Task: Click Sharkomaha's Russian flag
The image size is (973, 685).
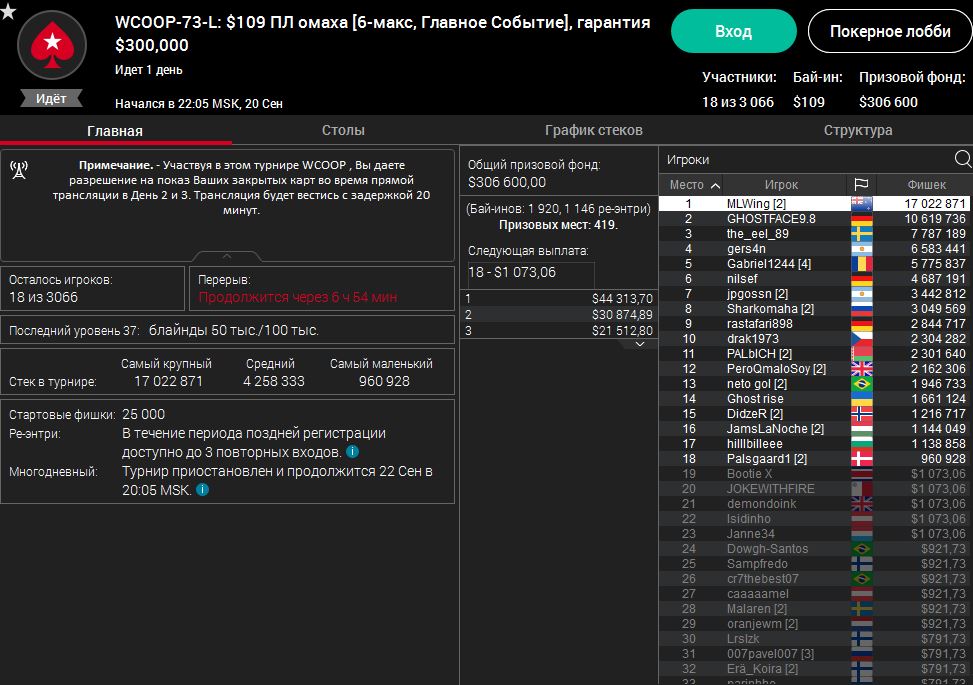Action: coord(861,308)
